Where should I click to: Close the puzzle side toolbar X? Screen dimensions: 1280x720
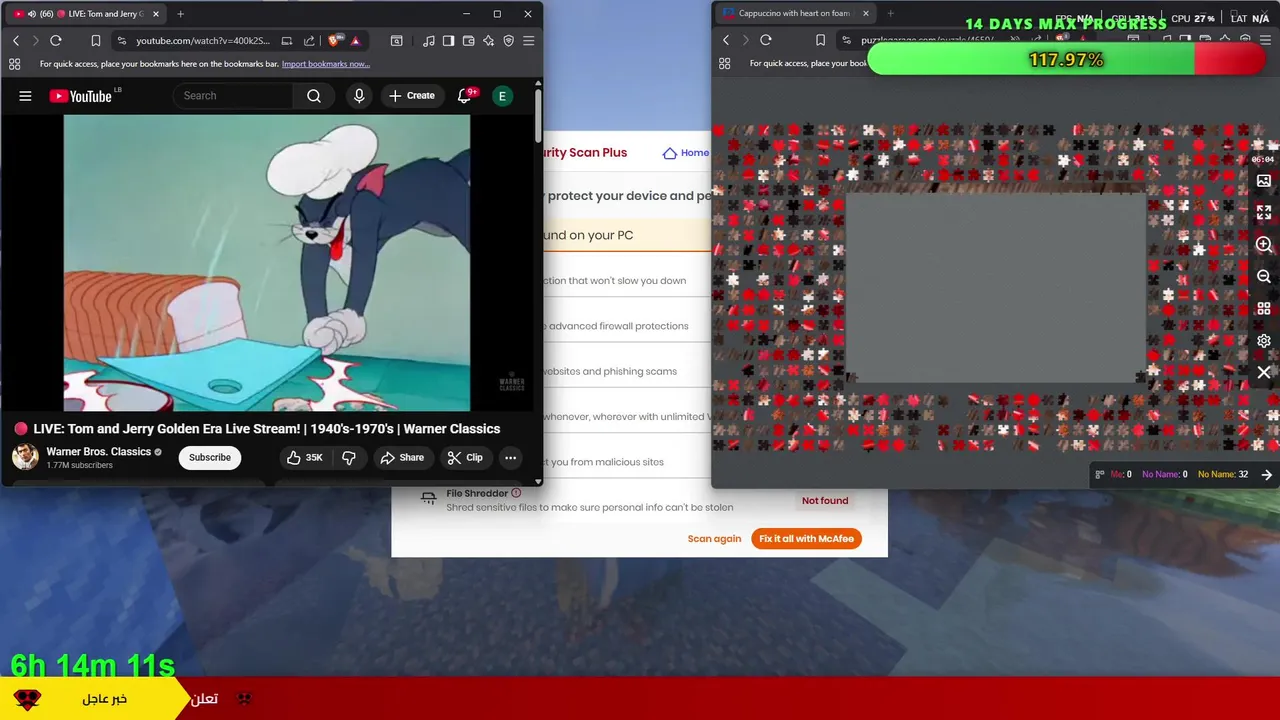1264,373
